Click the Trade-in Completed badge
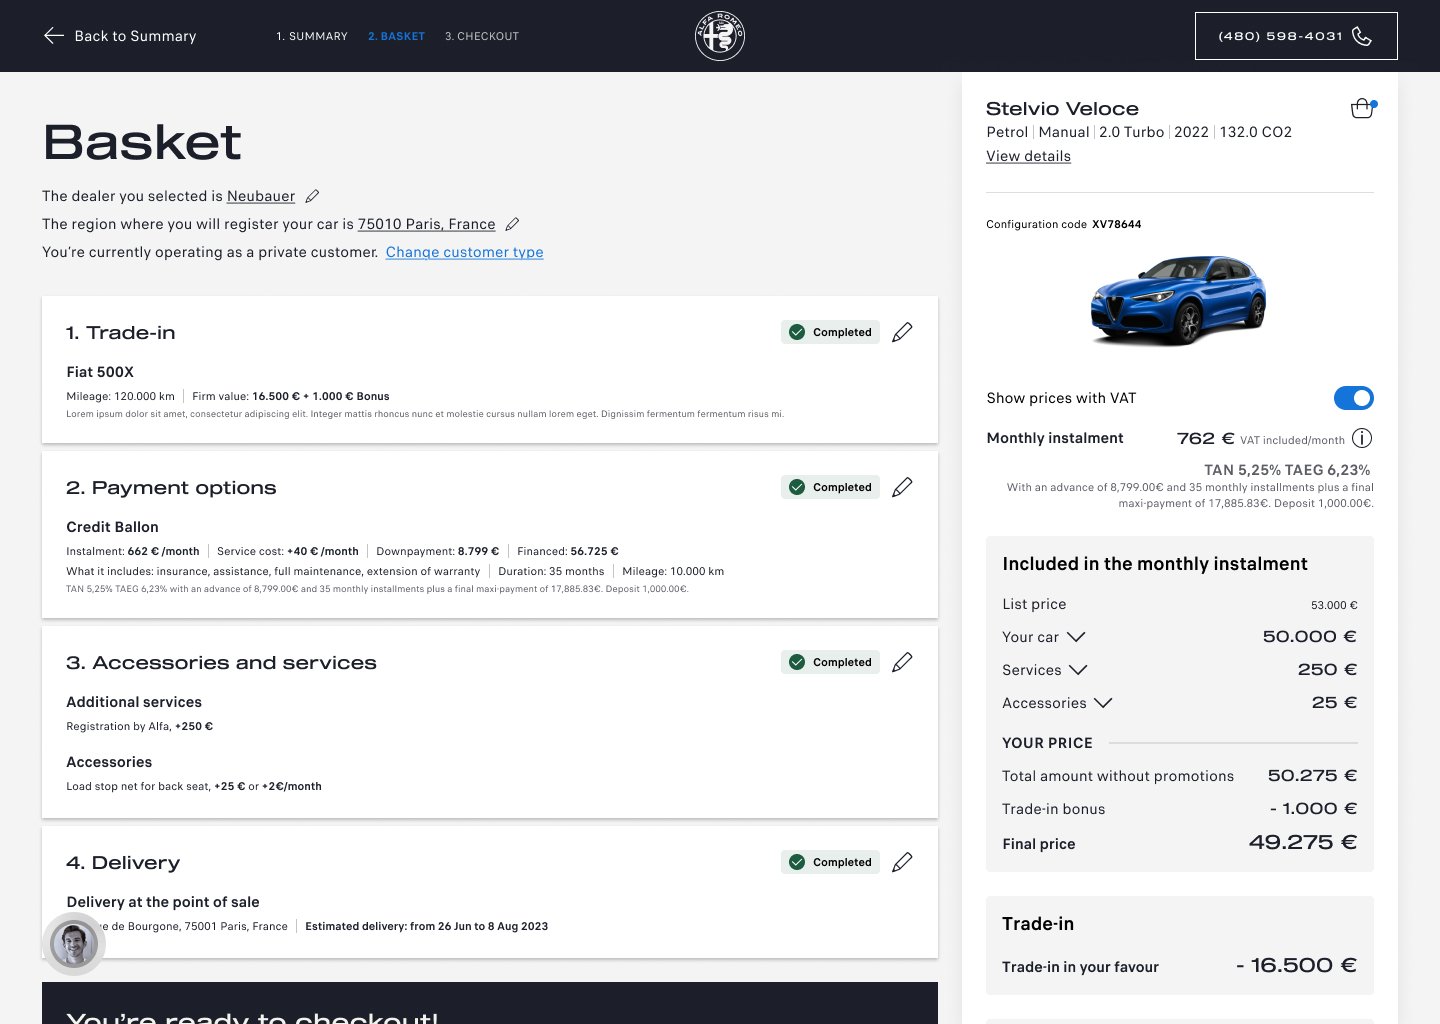 point(830,332)
